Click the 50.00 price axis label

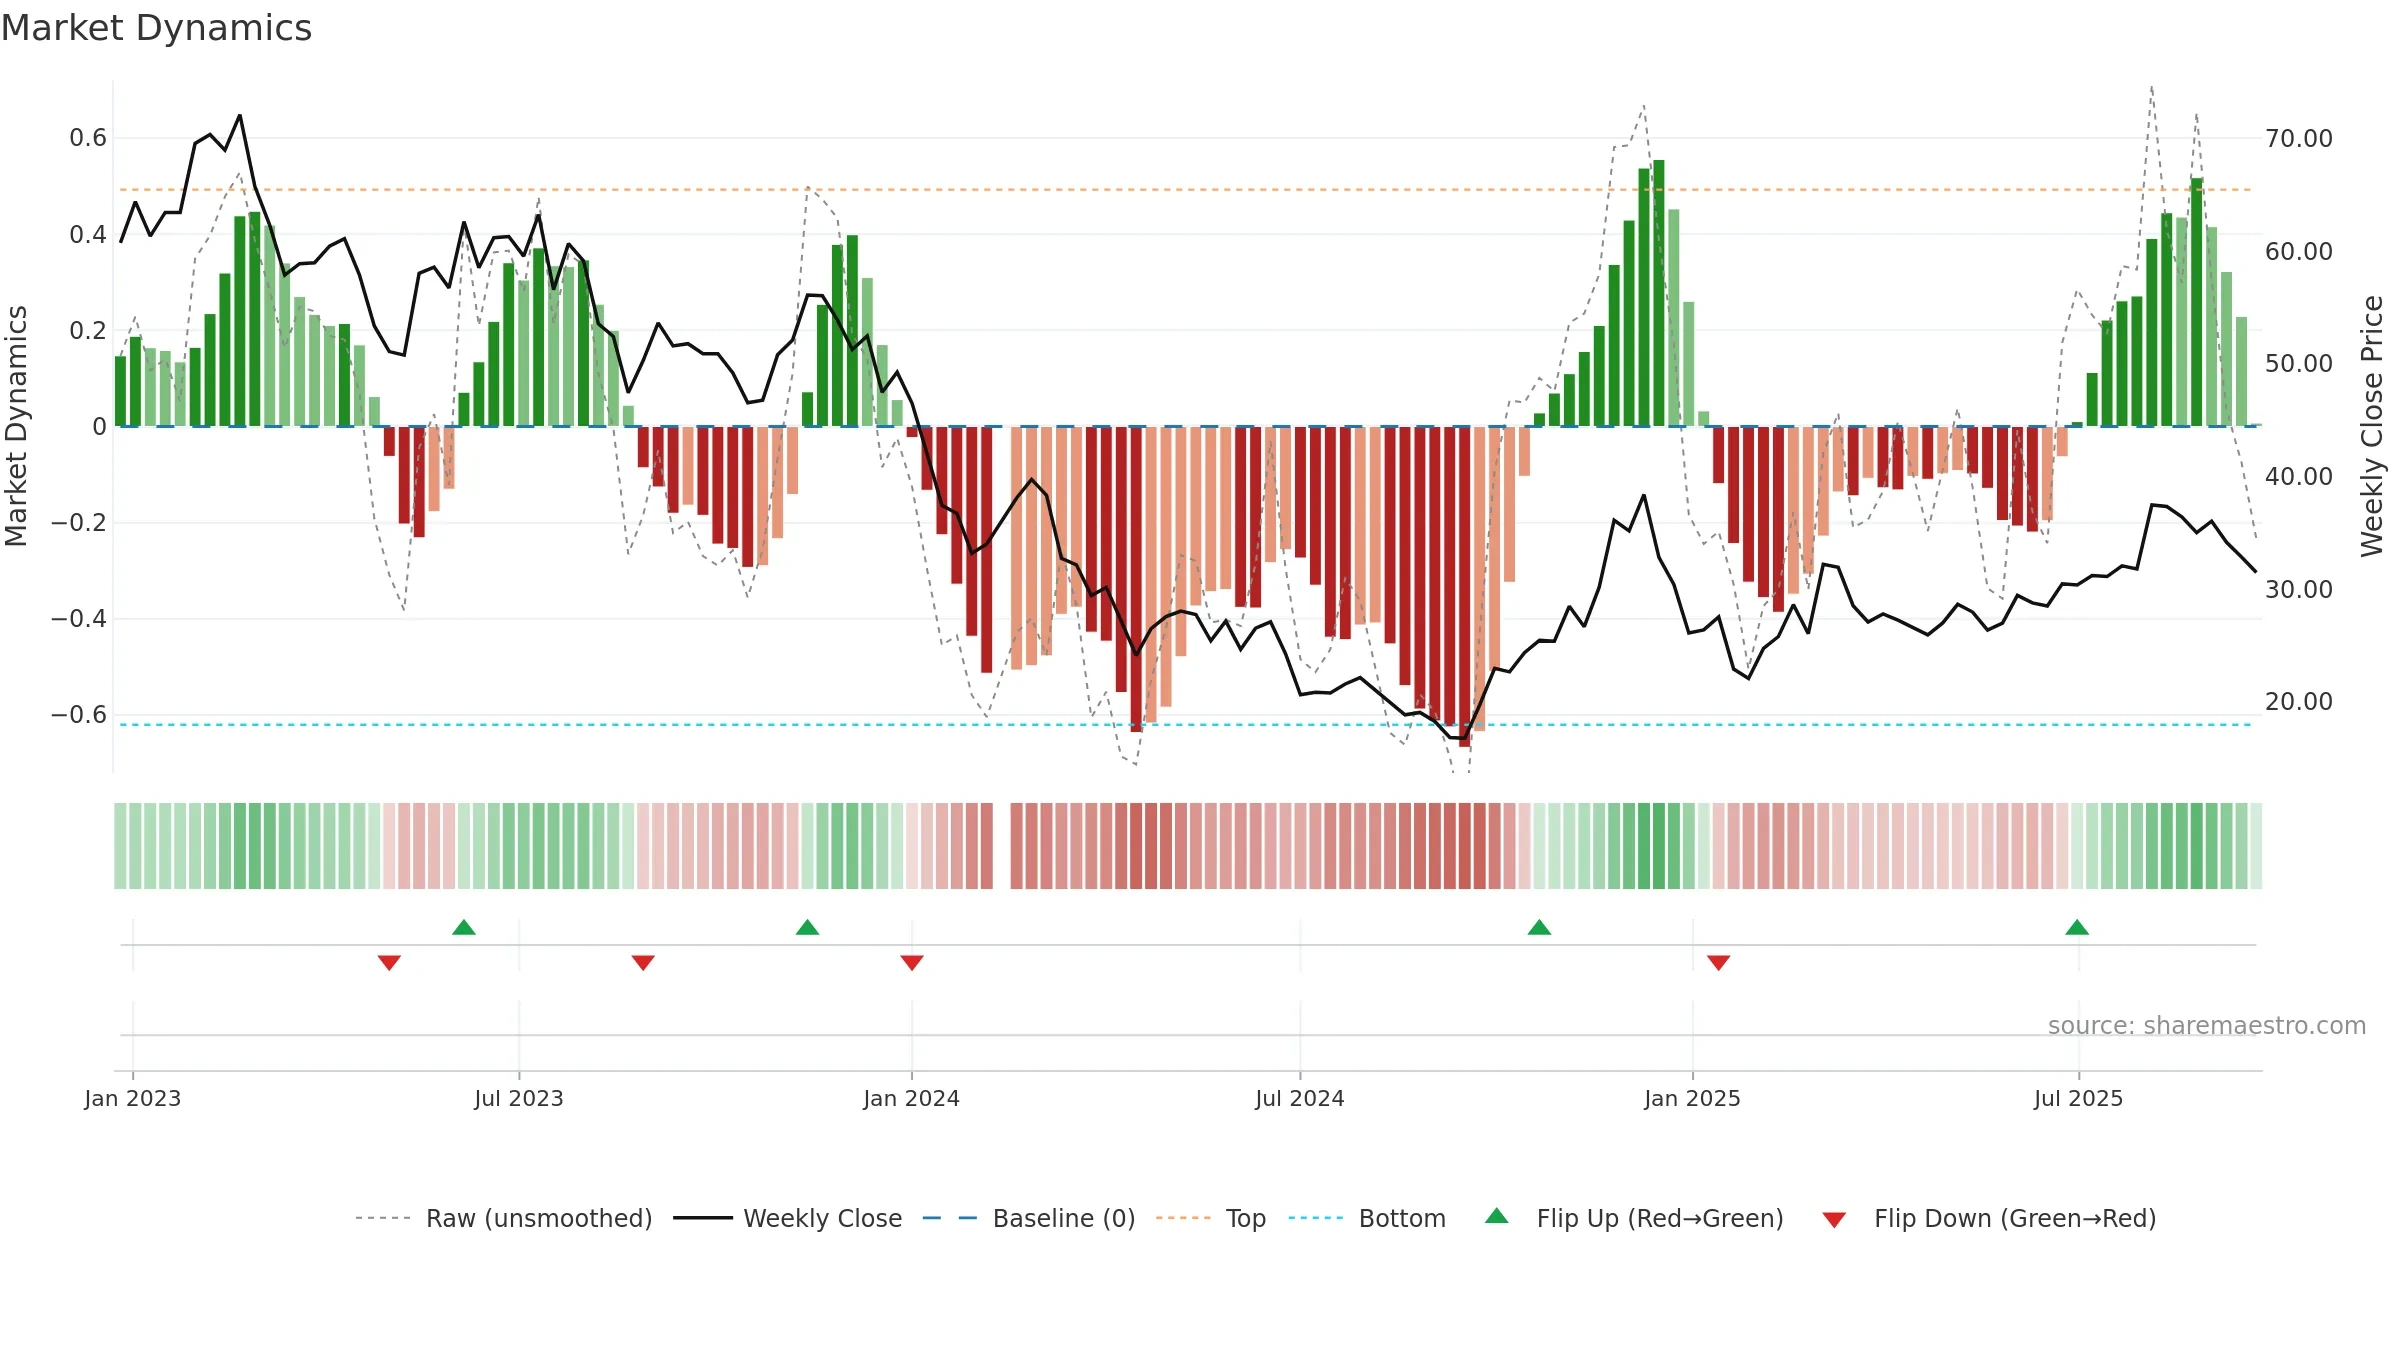(x=2299, y=364)
